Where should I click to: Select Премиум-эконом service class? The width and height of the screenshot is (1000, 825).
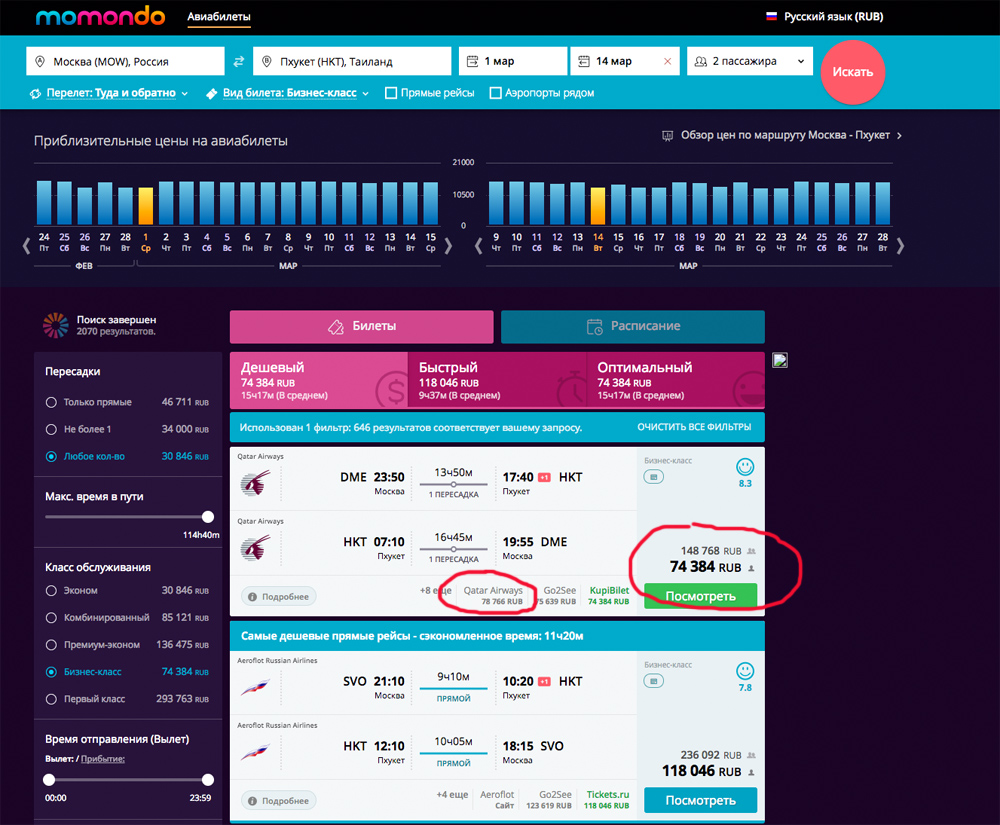[51, 645]
